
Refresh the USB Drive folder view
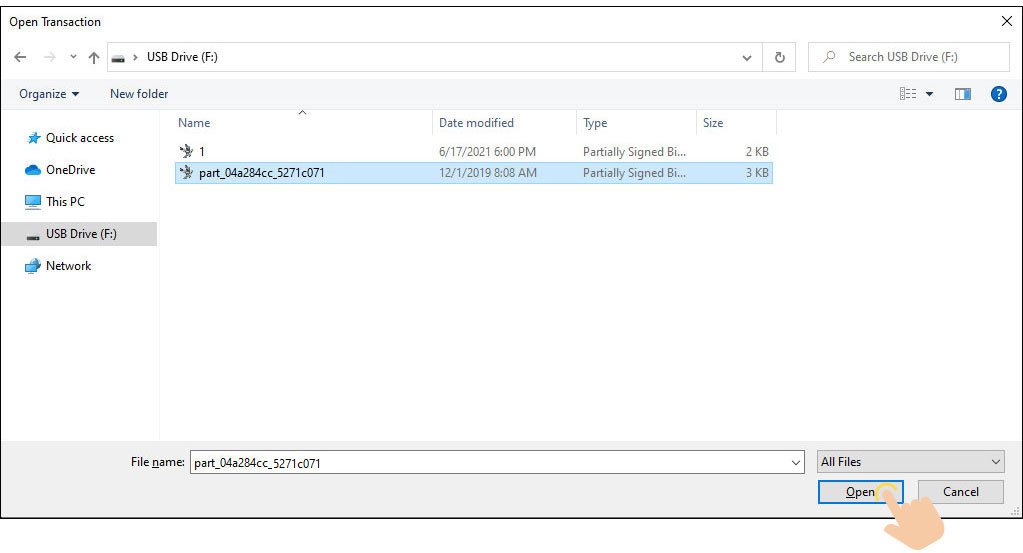click(780, 57)
